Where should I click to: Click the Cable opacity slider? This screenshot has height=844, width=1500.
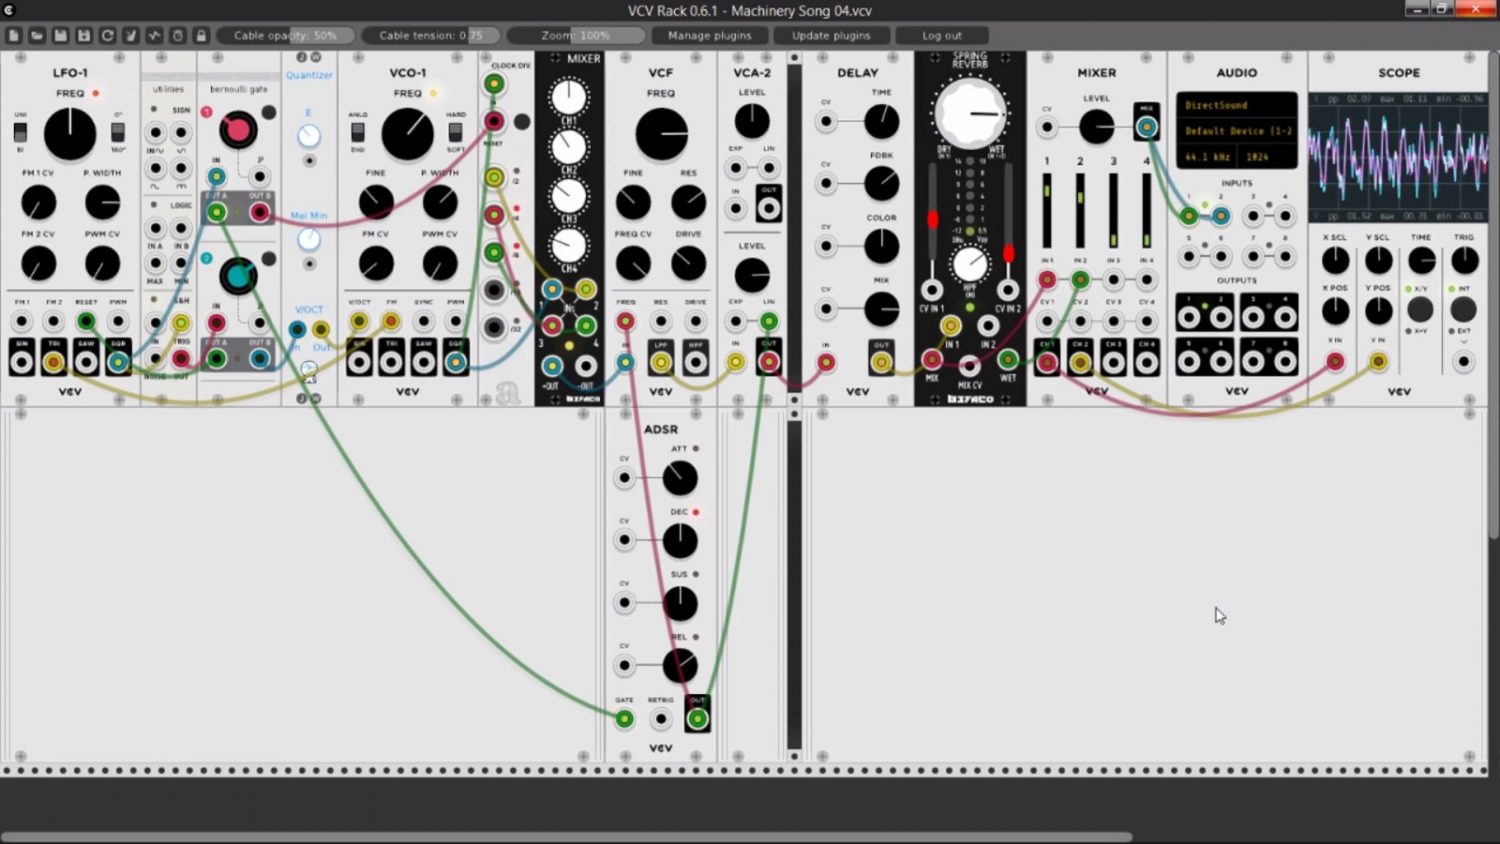pos(286,35)
